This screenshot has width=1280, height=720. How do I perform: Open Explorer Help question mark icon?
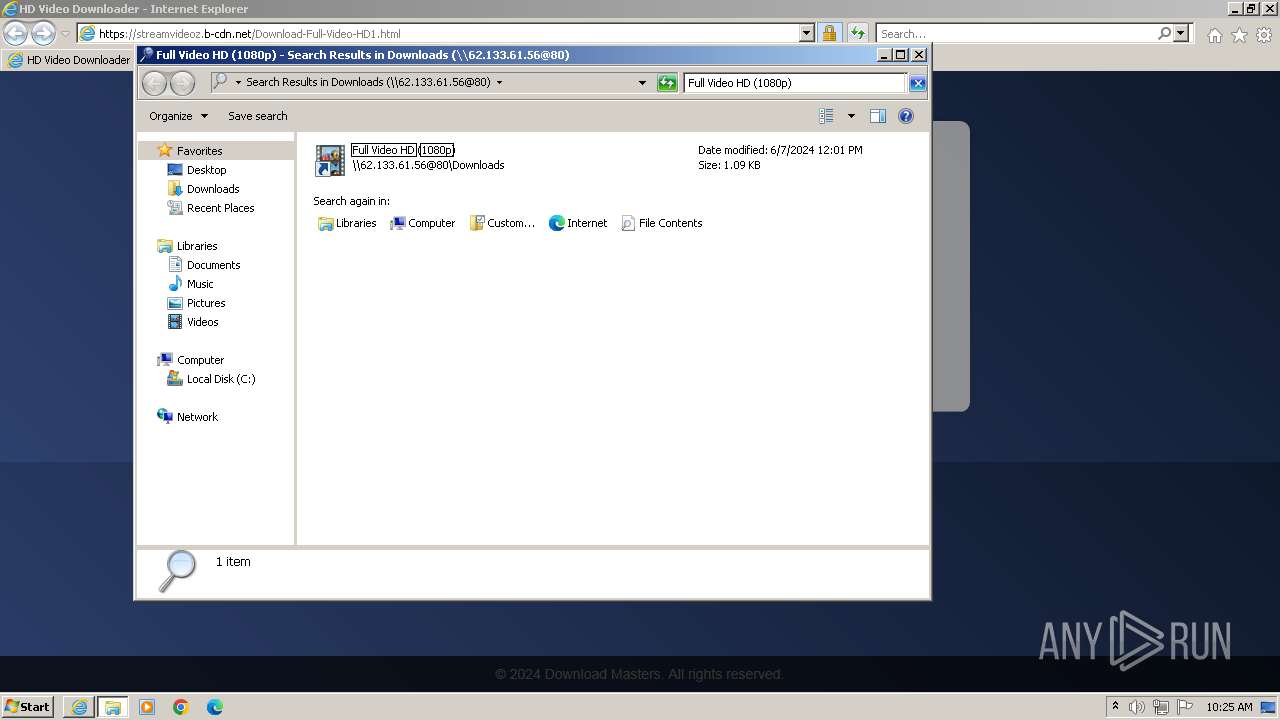pos(906,116)
